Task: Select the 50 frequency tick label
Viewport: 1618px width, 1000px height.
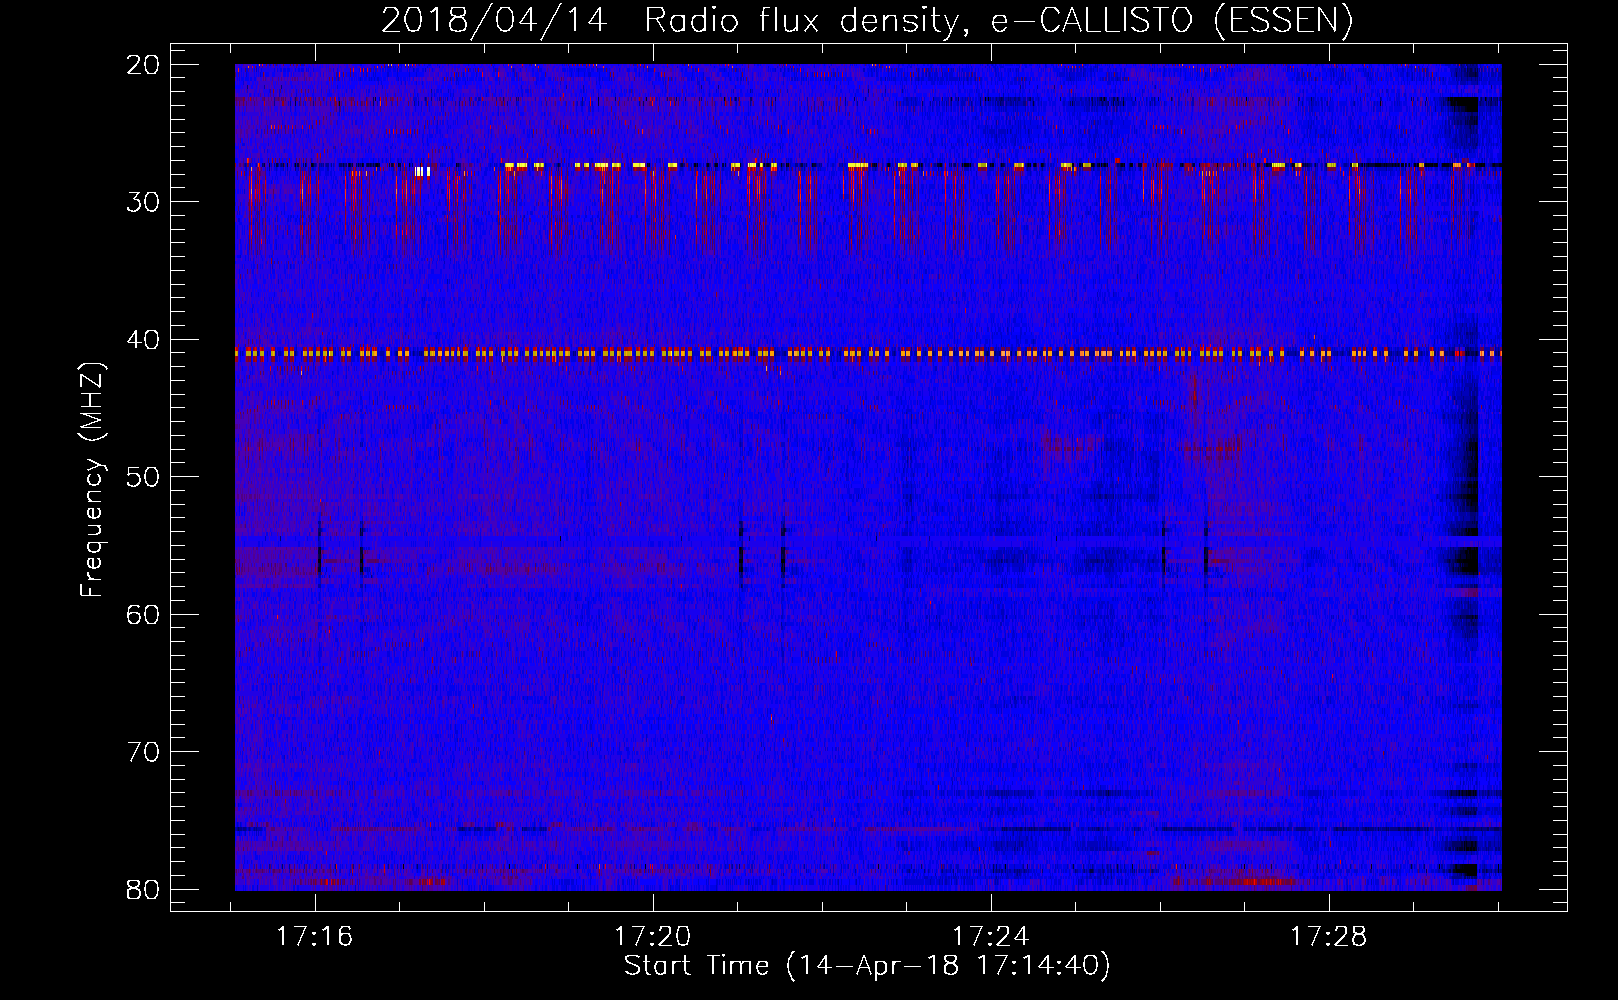Action: (x=144, y=477)
